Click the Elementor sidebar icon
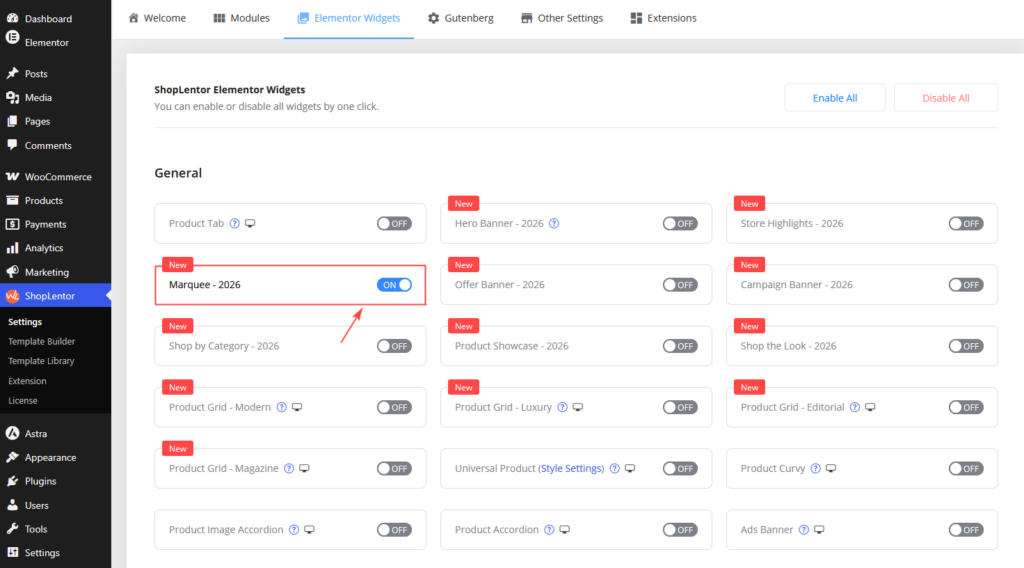This screenshot has height=568, width=1024. click(12, 38)
